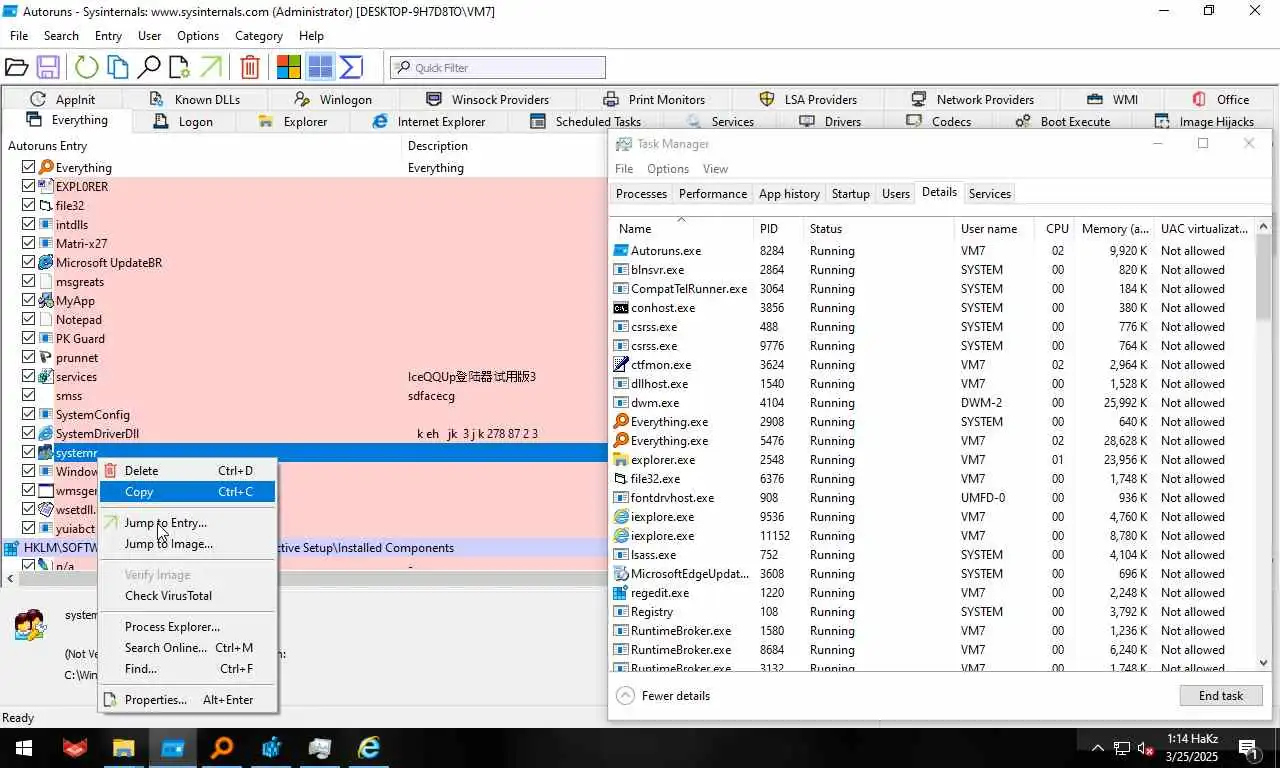Click the Task Manager vertical scrollbar down arrow
1280x768 pixels.
coord(1263,662)
